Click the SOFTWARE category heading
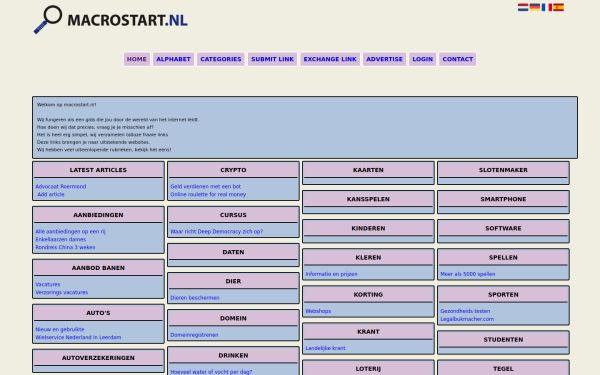Viewport: 600px width, 375px height. tap(503, 228)
